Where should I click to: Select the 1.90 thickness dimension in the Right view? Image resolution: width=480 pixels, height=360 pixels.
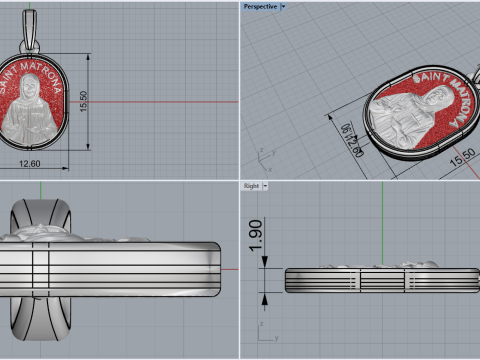pos(256,235)
